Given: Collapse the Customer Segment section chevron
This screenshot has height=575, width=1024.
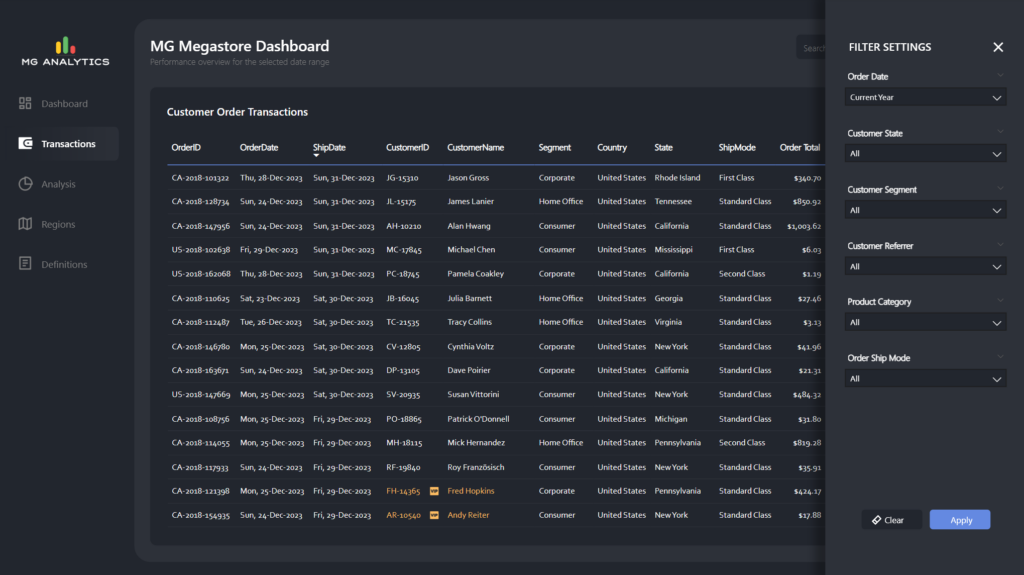Looking at the screenshot, I should click(1000, 188).
